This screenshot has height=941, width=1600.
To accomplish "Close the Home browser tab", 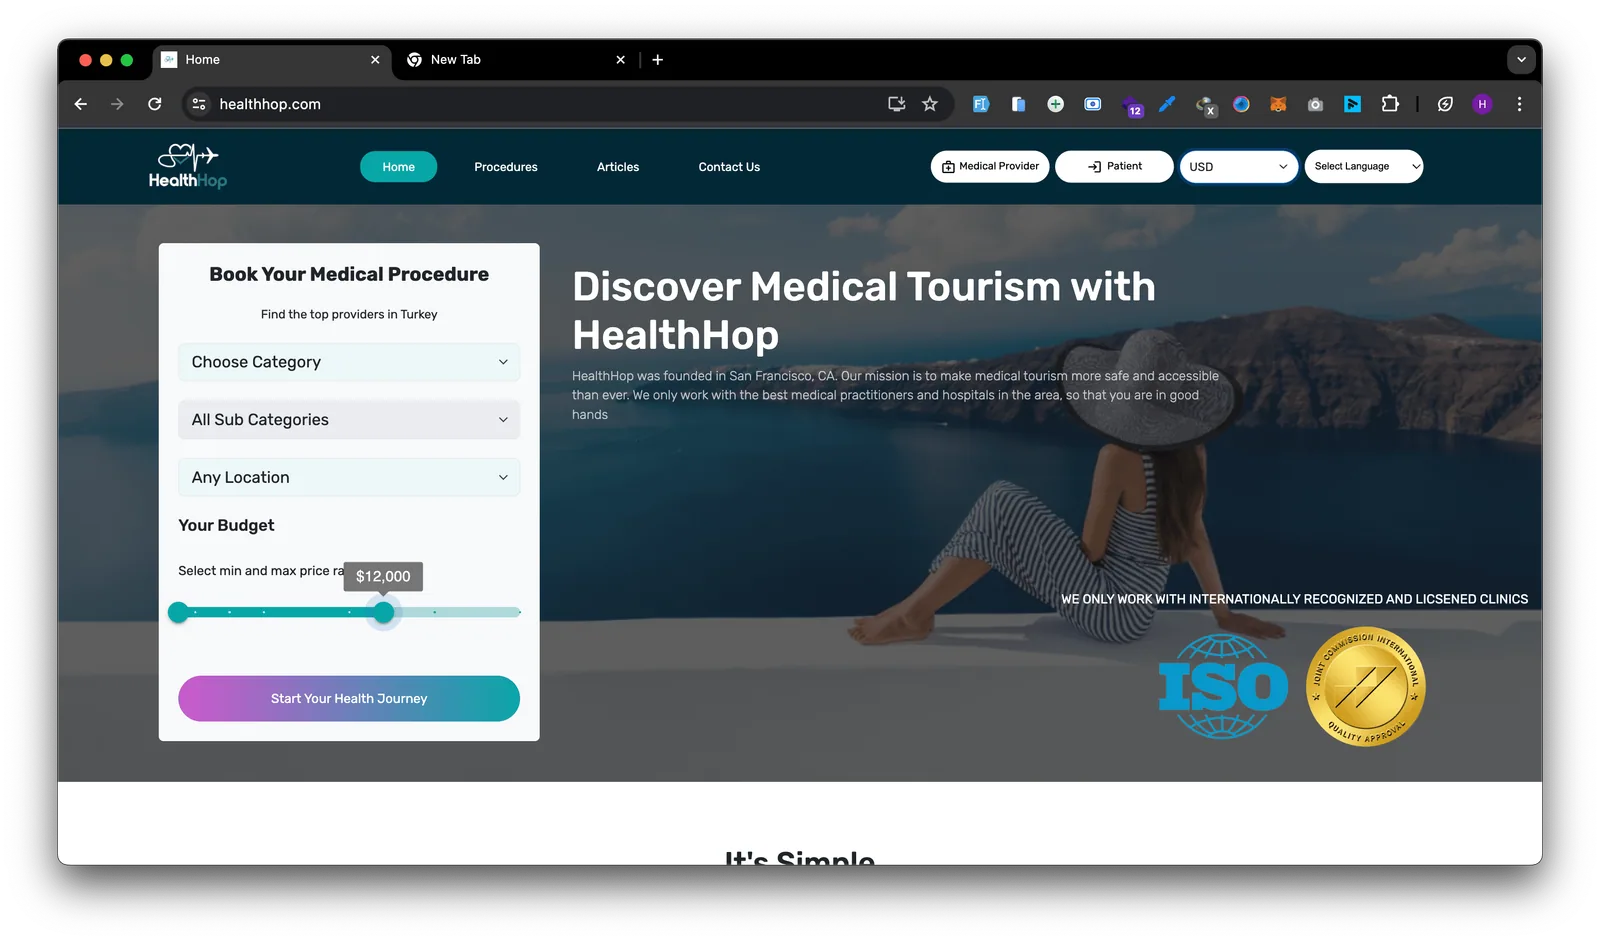I will click(375, 60).
